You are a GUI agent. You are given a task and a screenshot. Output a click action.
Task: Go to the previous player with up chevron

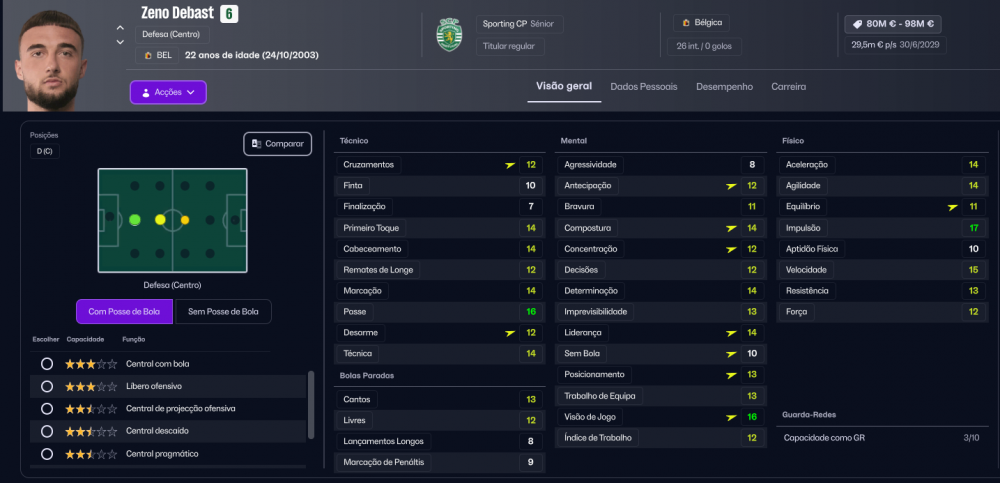pos(120,27)
